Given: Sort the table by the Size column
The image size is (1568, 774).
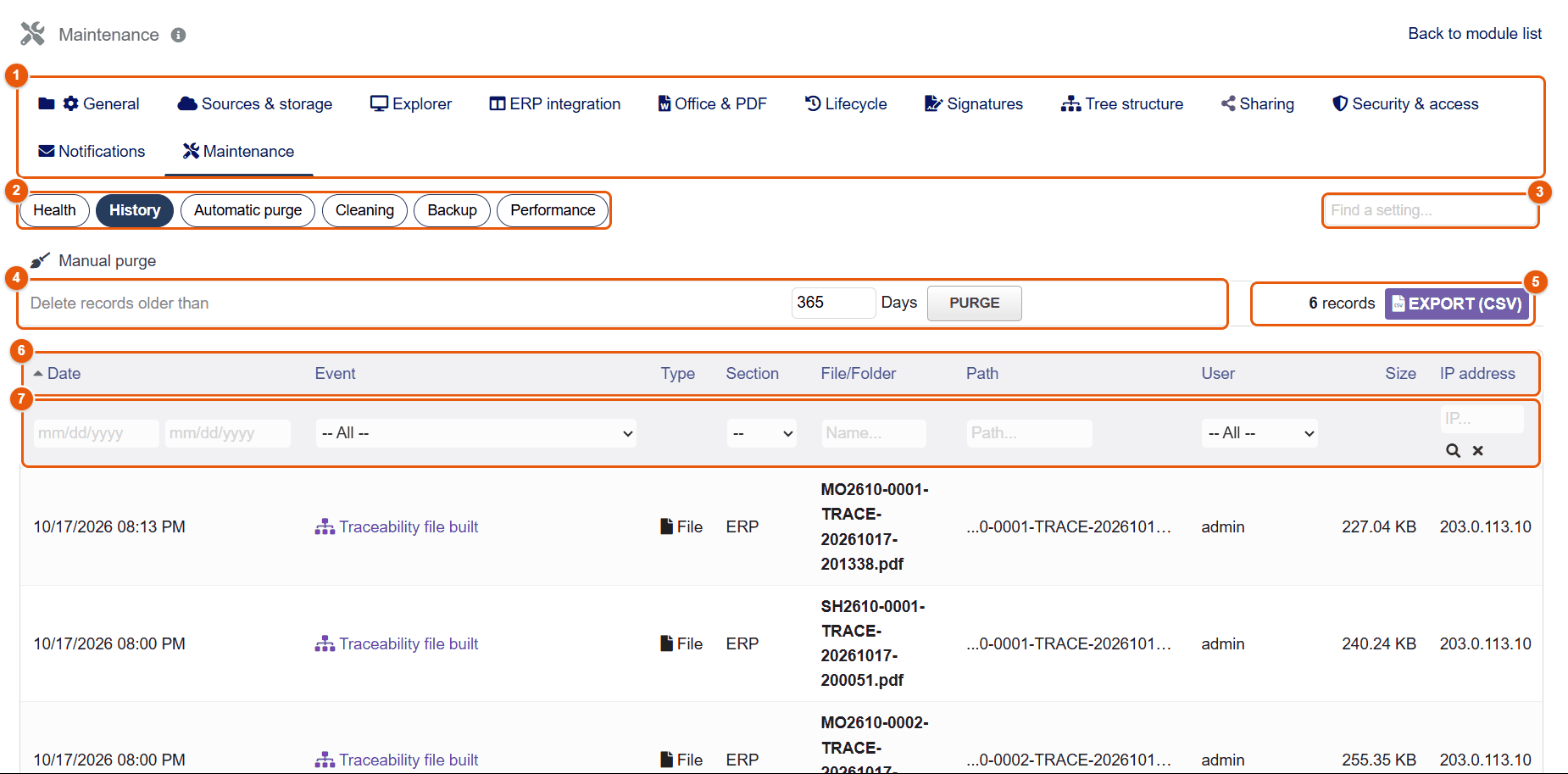Looking at the screenshot, I should (1400, 374).
